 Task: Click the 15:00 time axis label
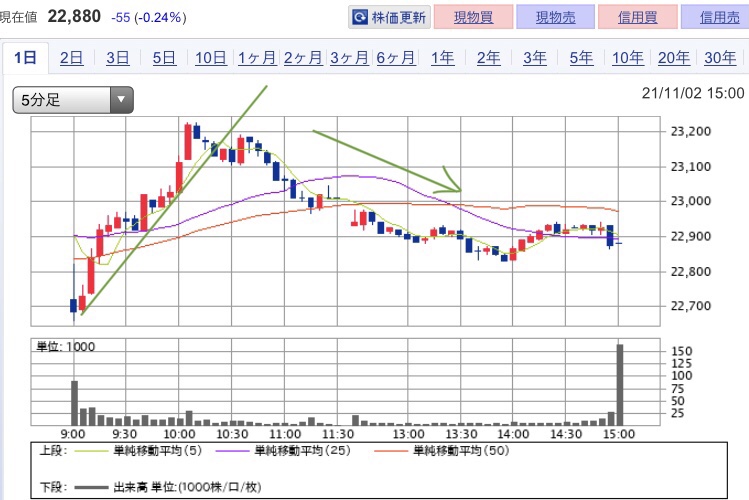click(x=619, y=434)
